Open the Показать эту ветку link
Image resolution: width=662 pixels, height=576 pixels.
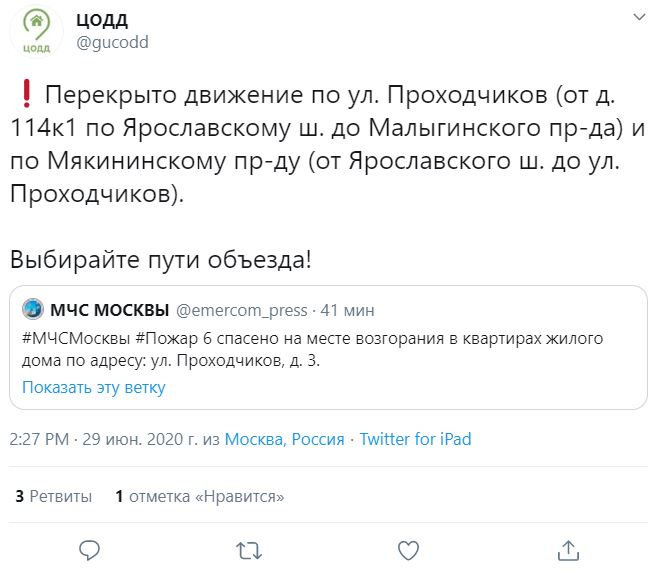click(x=93, y=387)
